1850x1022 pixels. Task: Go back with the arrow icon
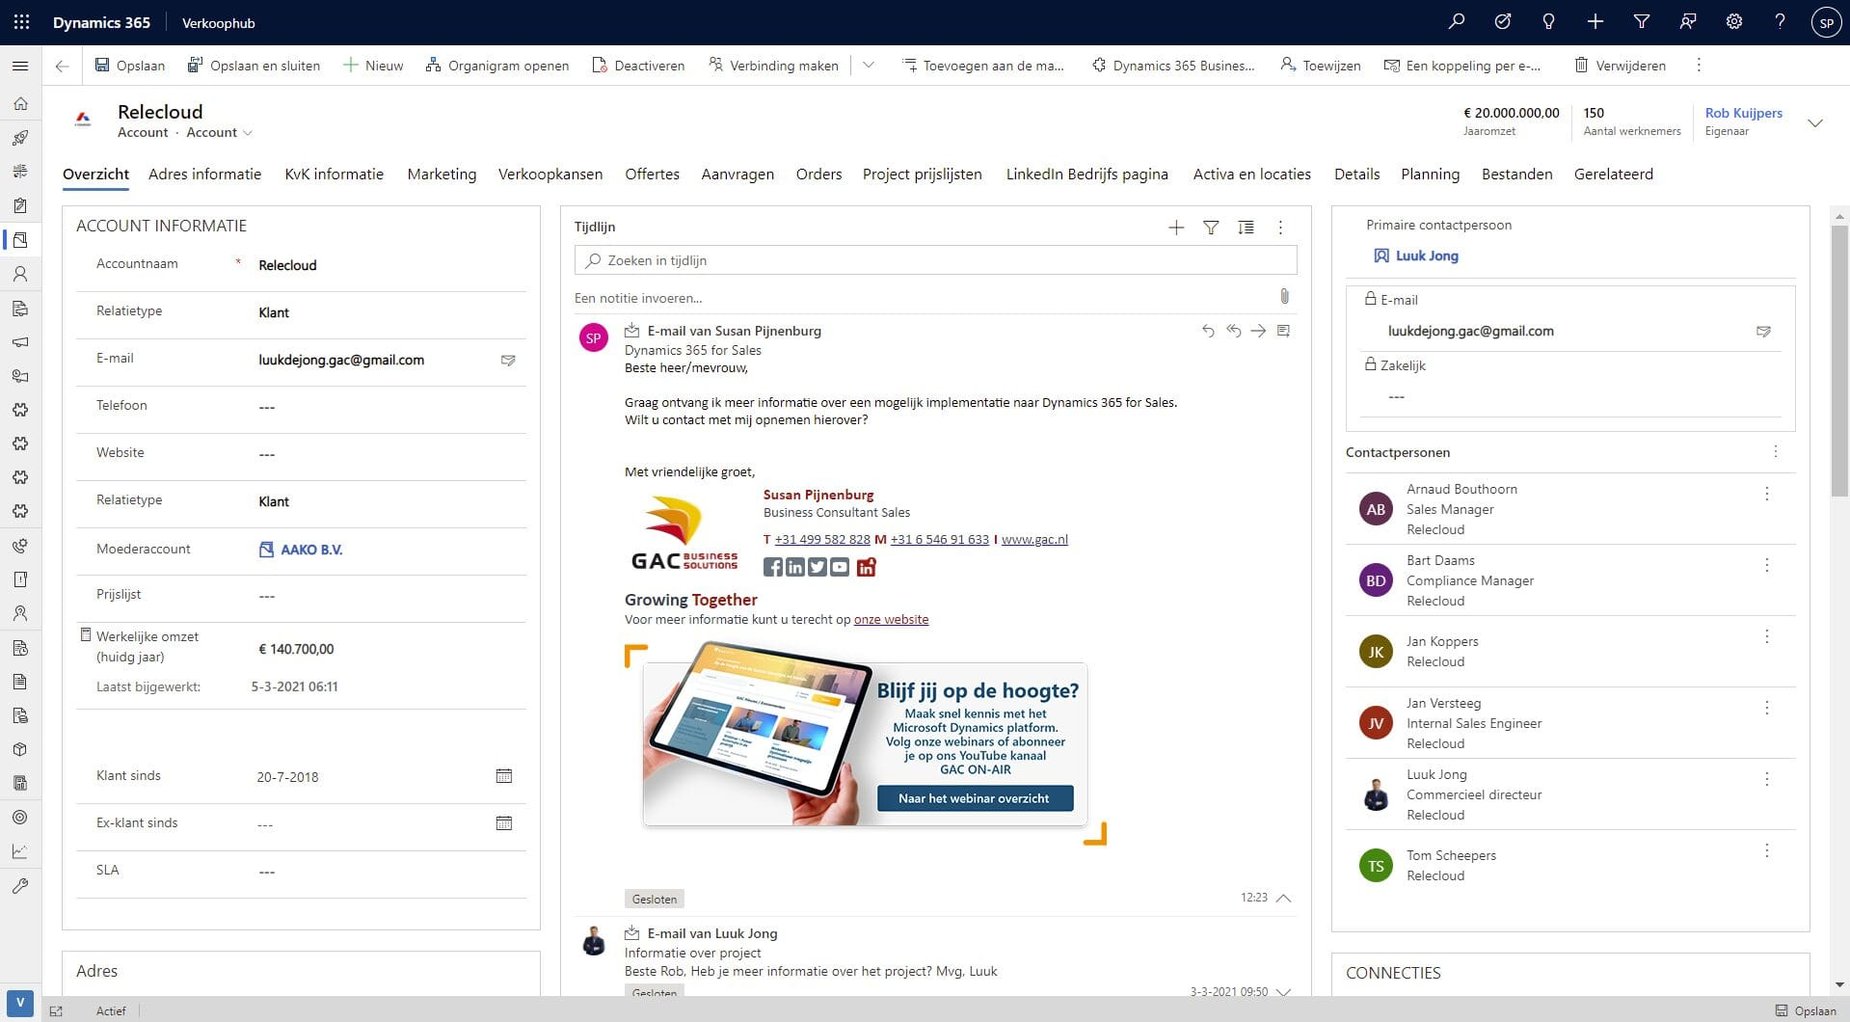tap(62, 66)
